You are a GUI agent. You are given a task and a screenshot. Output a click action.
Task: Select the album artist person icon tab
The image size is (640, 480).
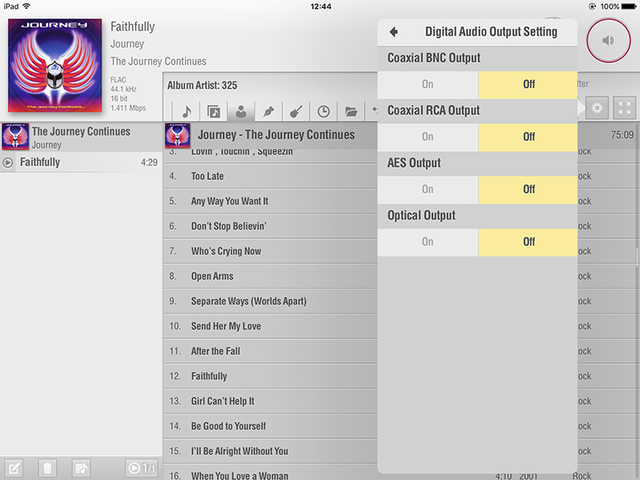pyautogui.click(x=241, y=110)
